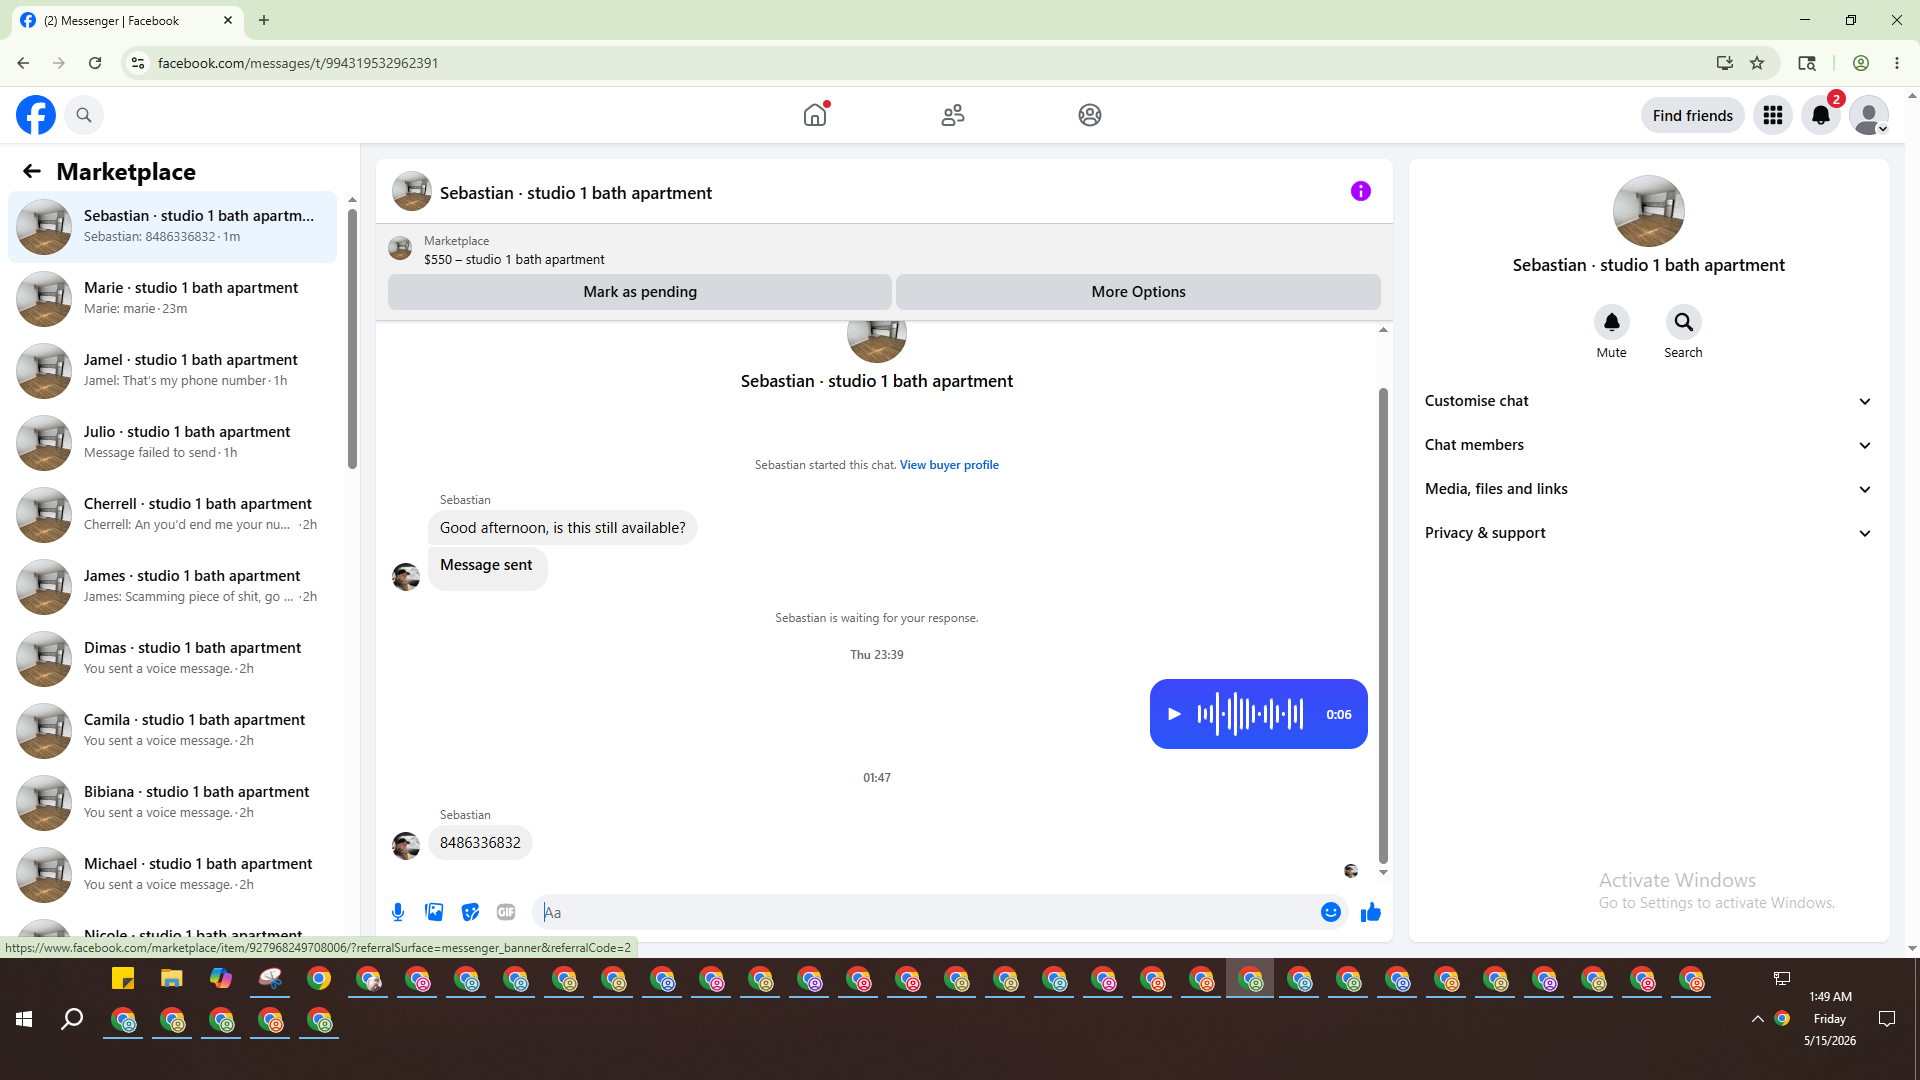The image size is (1920, 1080).
Task: Open Jamel studio apartment conversation
Action: [x=172, y=371]
